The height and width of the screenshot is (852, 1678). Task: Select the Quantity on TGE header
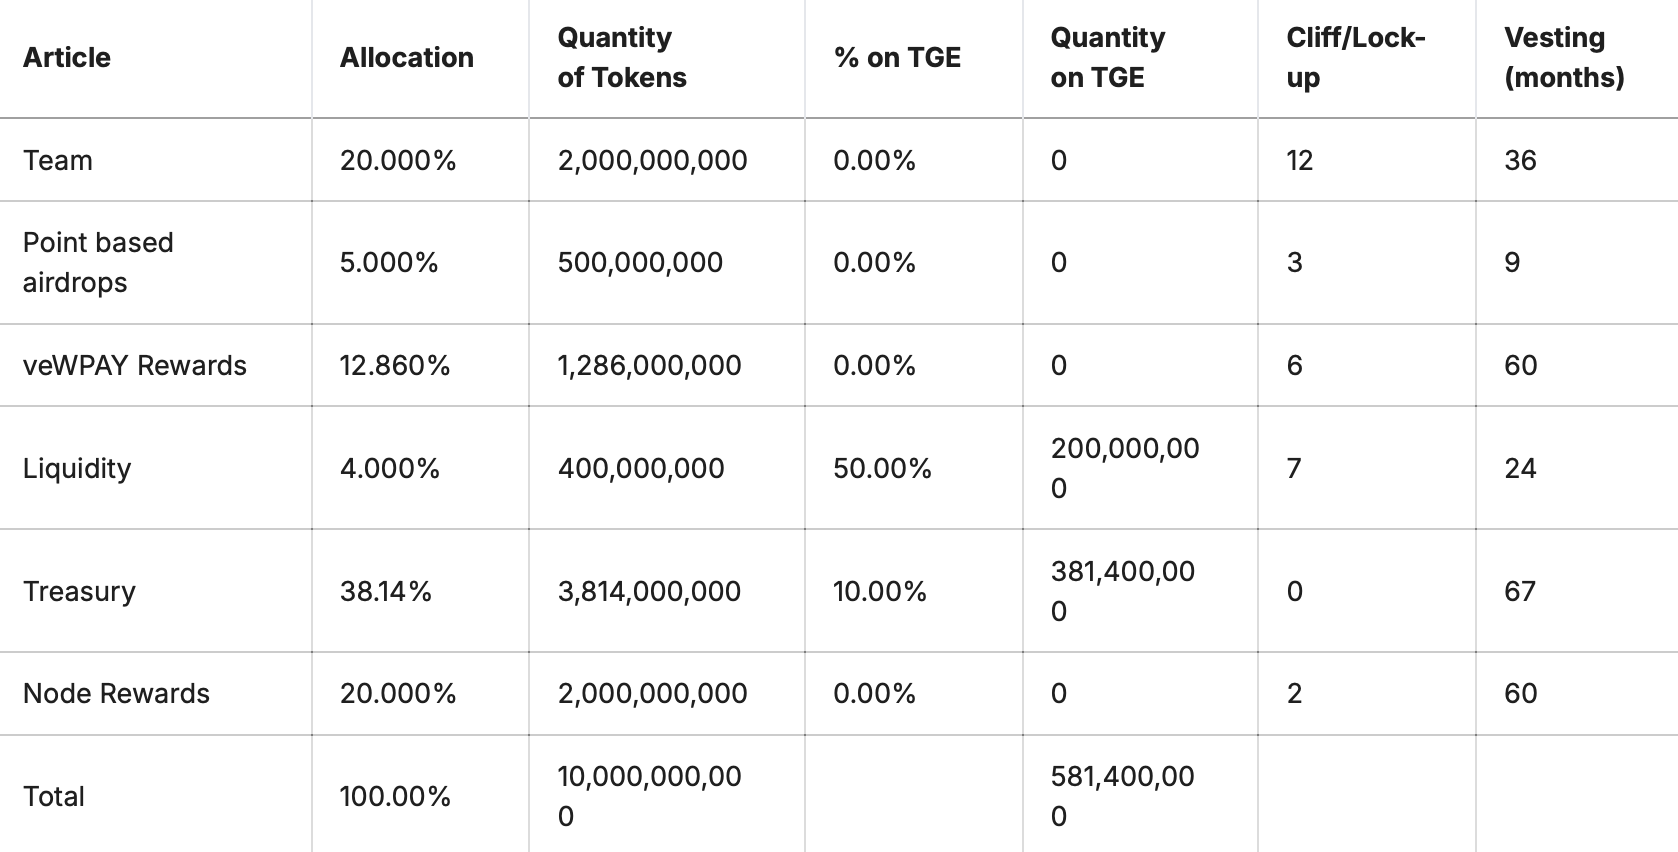click(x=1107, y=58)
